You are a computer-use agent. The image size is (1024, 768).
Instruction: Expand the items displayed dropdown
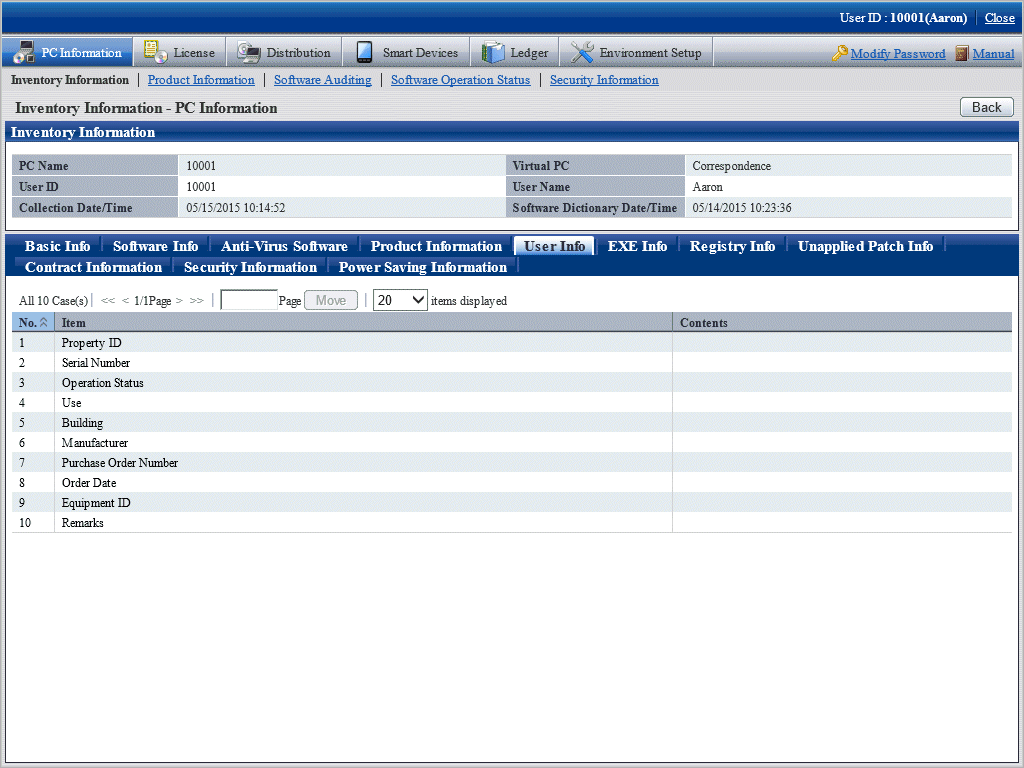(x=400, y=300)
